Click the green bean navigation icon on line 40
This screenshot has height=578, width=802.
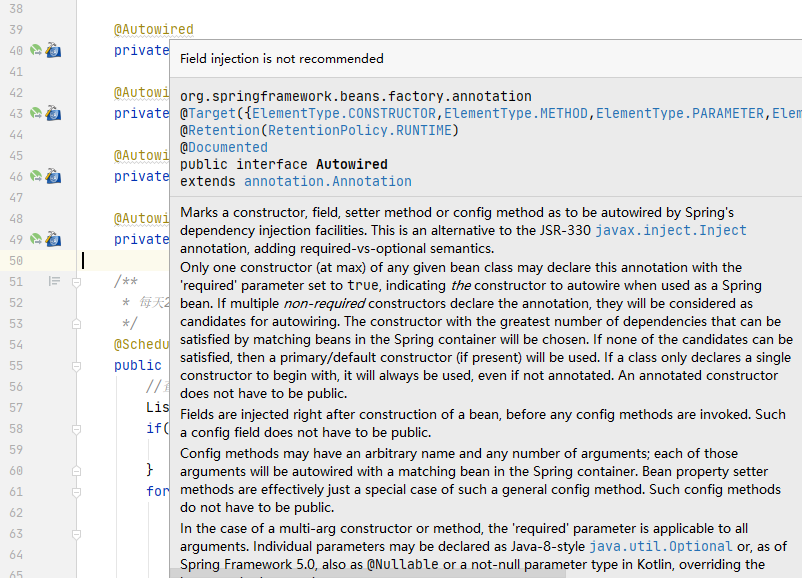coord(36,51)
